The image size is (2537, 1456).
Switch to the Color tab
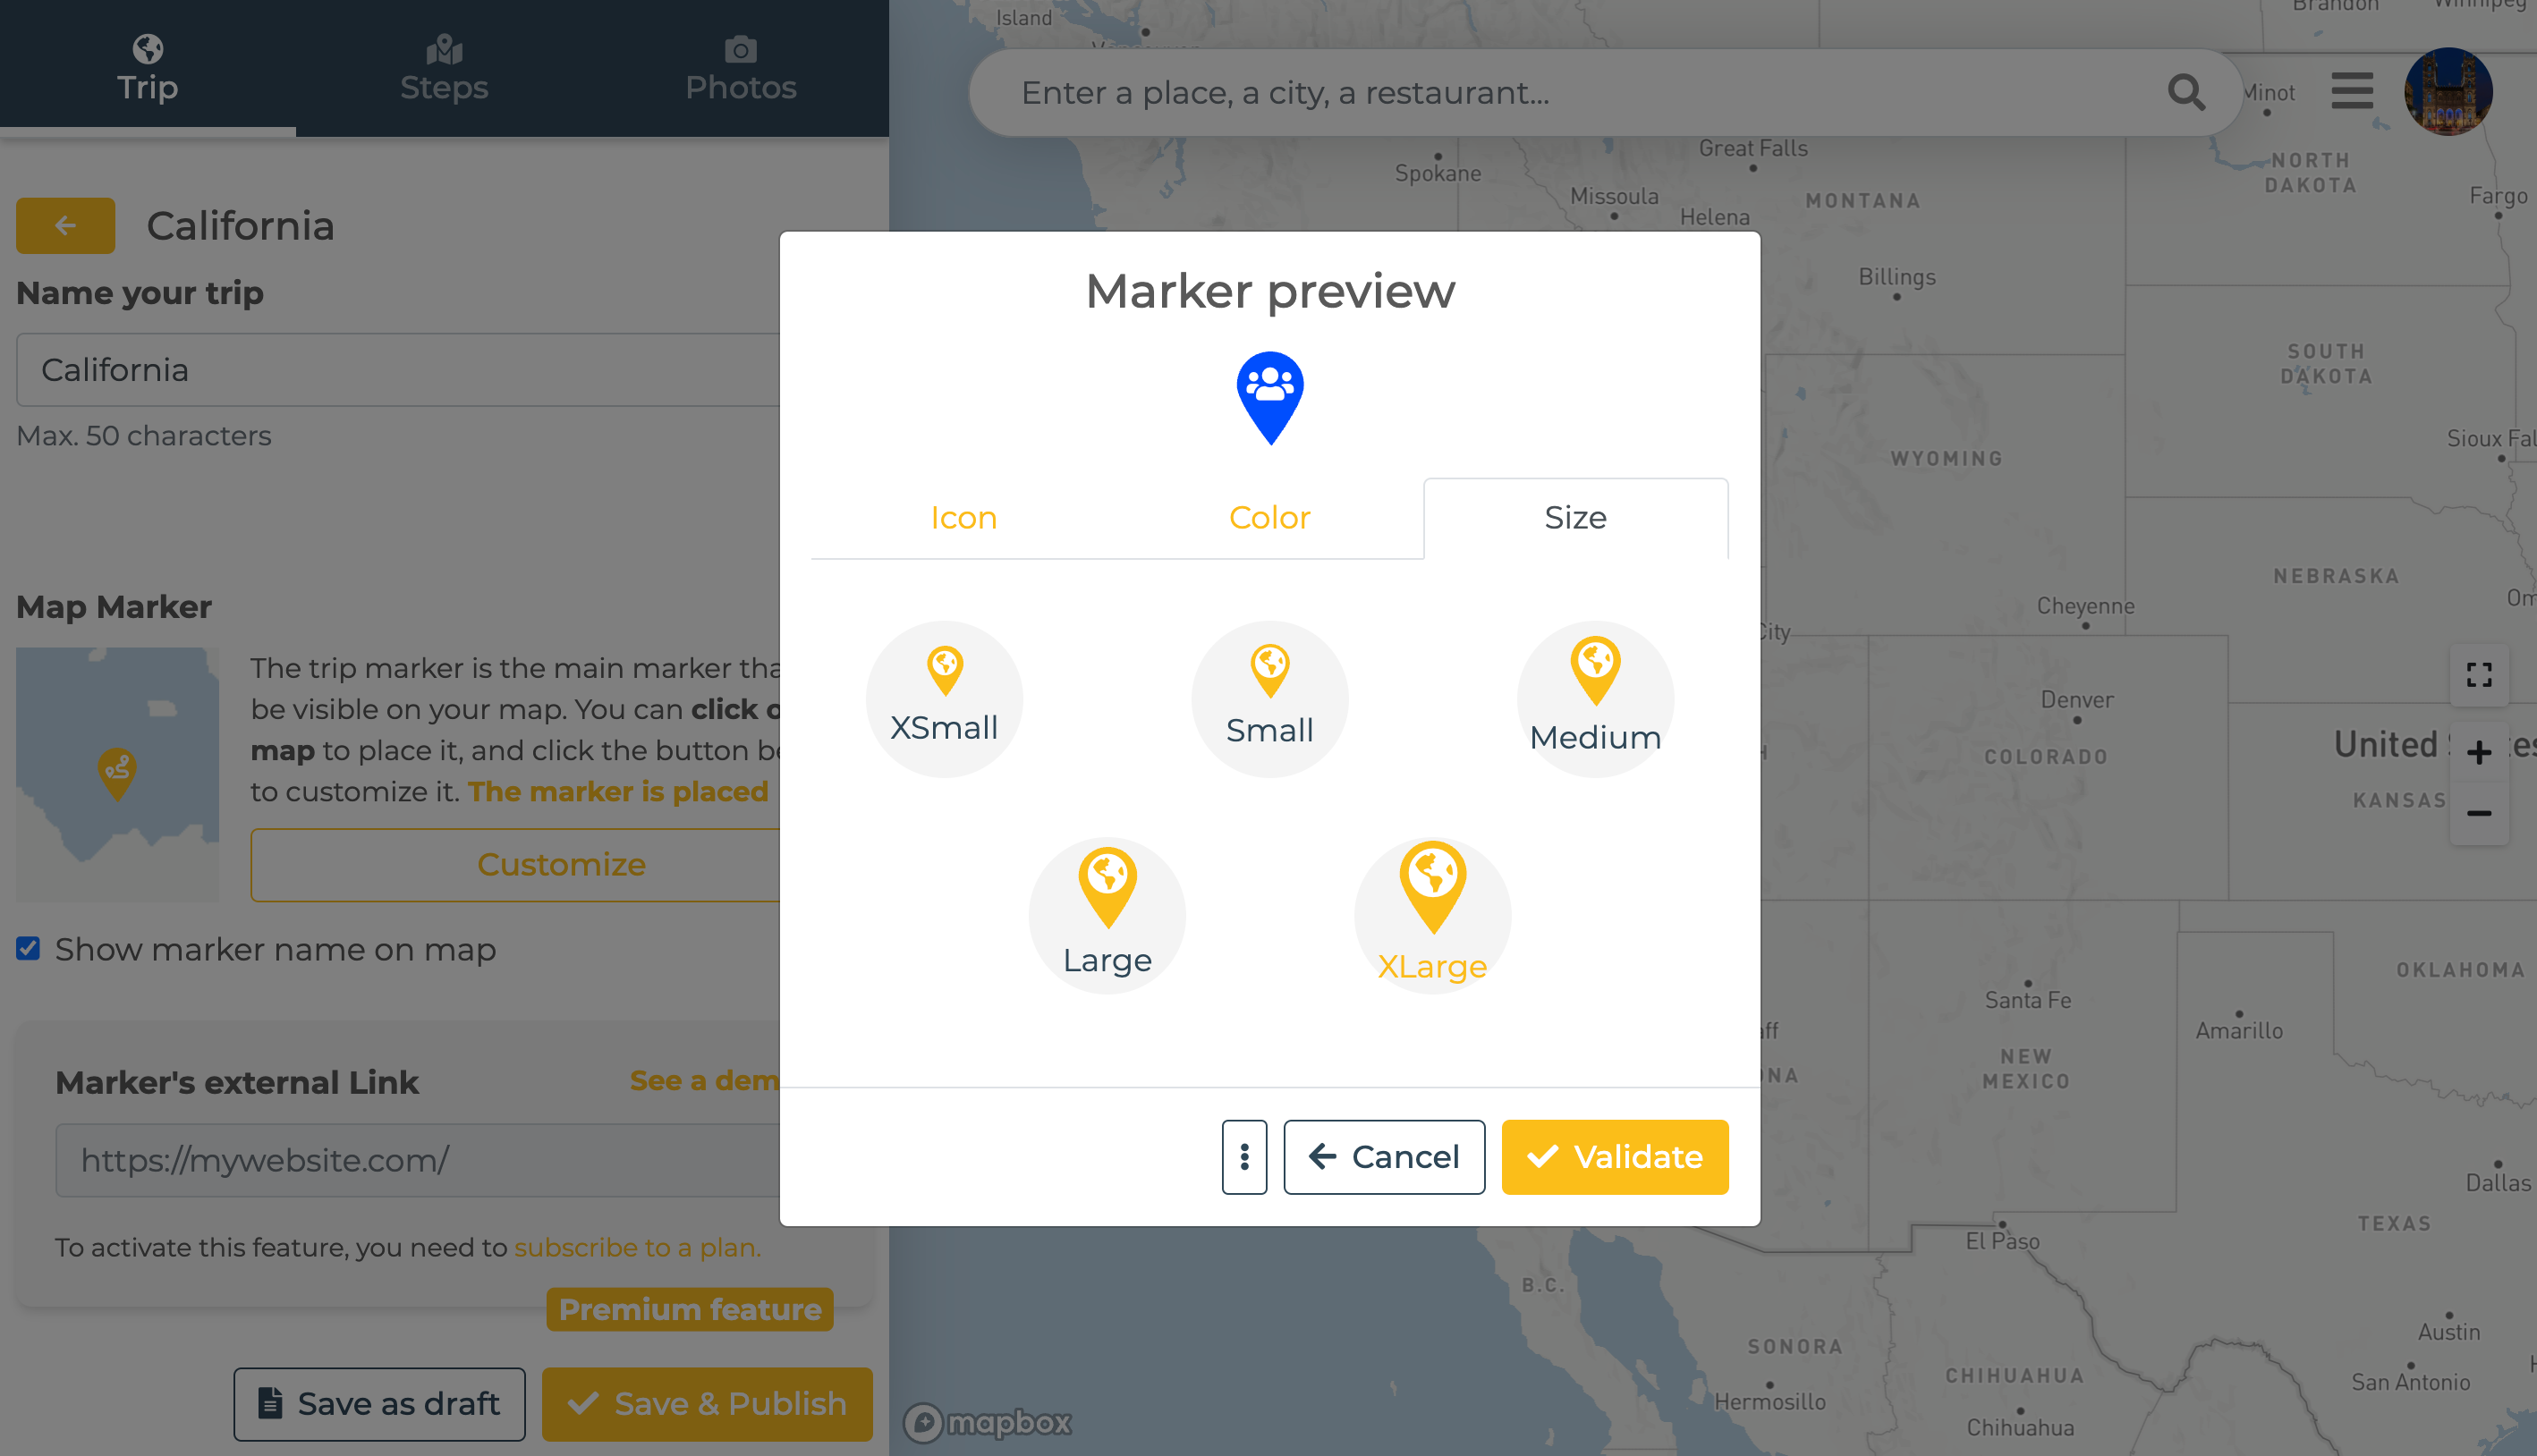[x=1269, y=517]
